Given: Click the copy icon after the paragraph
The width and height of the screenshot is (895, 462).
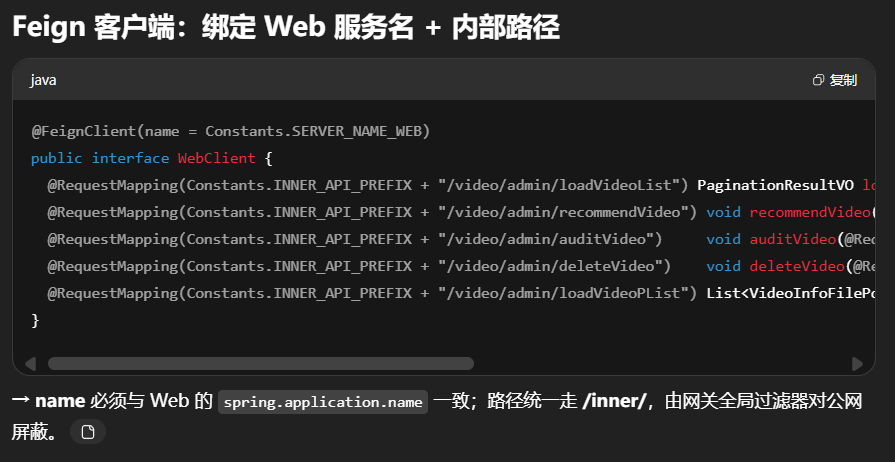Looking at the screenshot, I should 88,432.
